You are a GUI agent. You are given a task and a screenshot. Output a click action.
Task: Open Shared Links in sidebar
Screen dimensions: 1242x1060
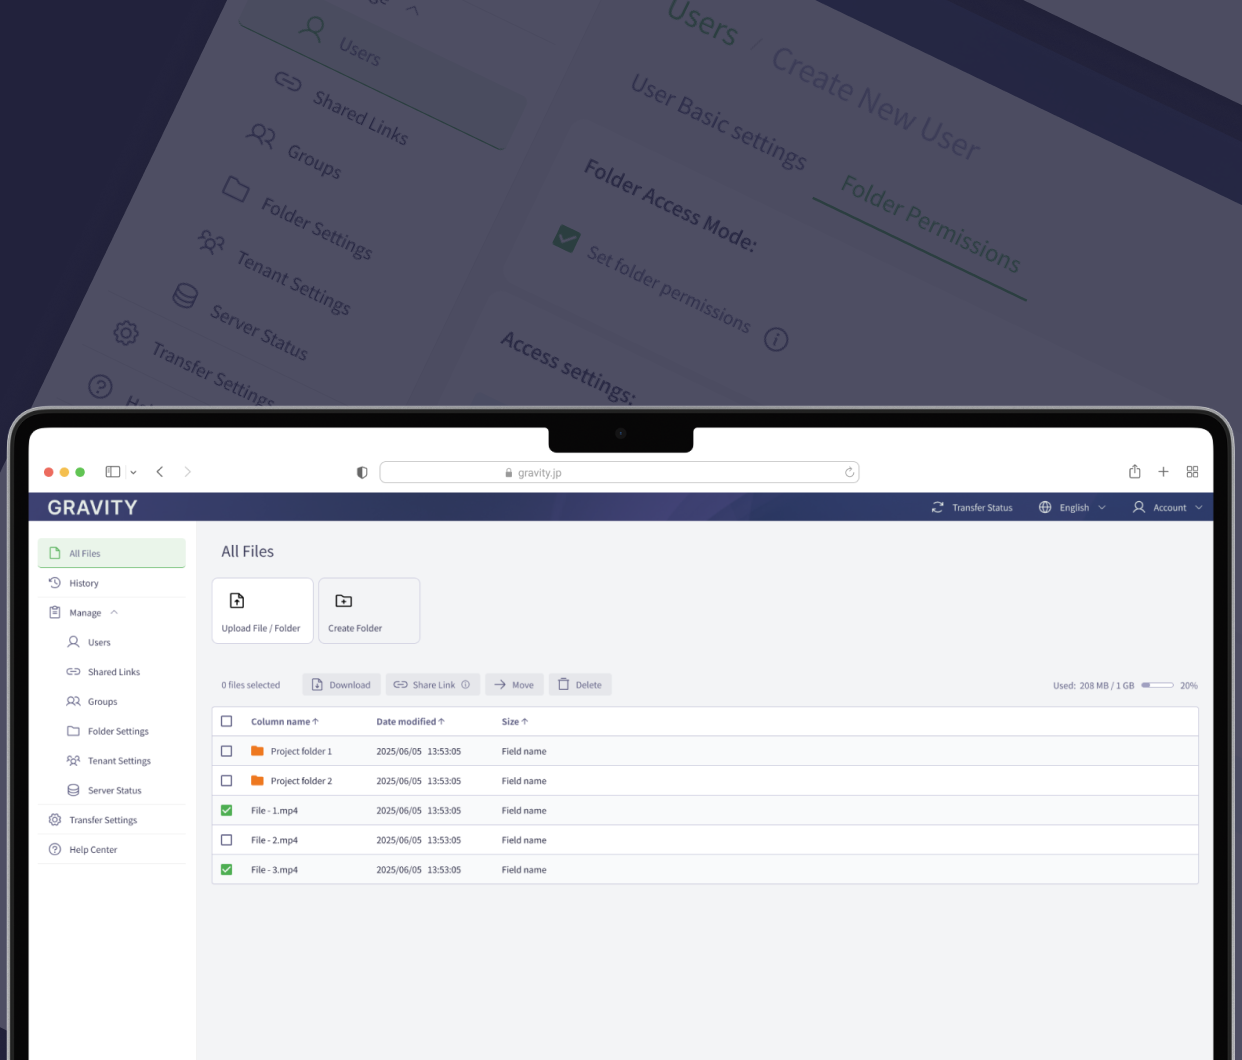pos(113,672)
